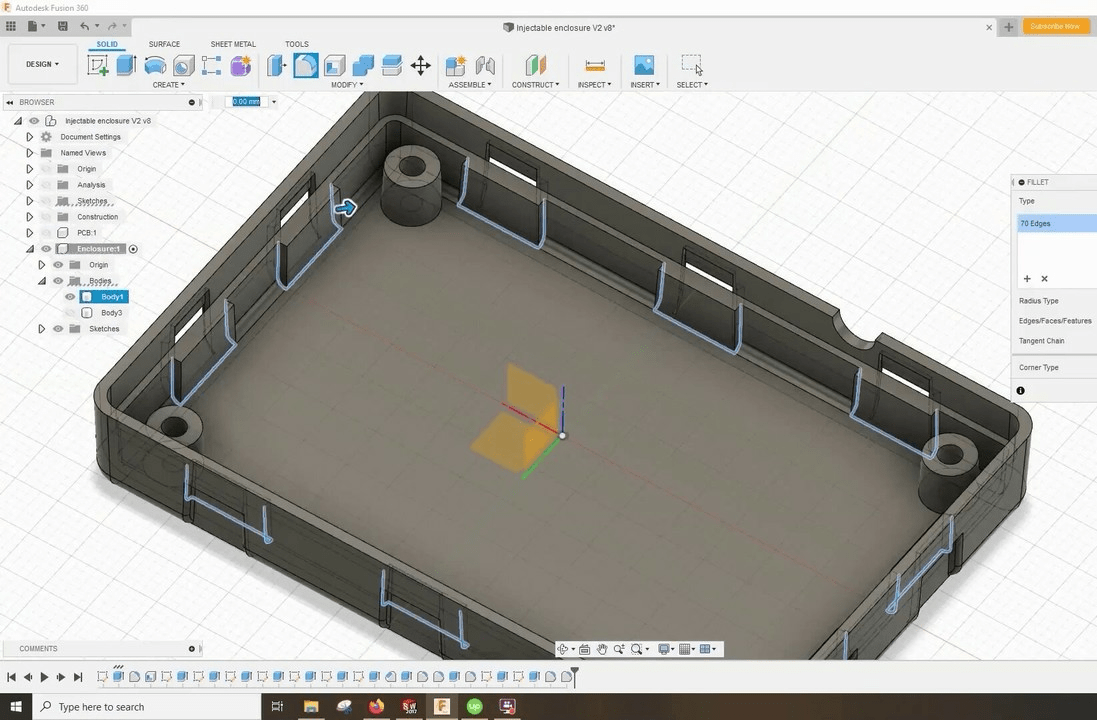Click the Insert image icon
The height and width of the screenshot is (720, 1097).
click(644, 65)
